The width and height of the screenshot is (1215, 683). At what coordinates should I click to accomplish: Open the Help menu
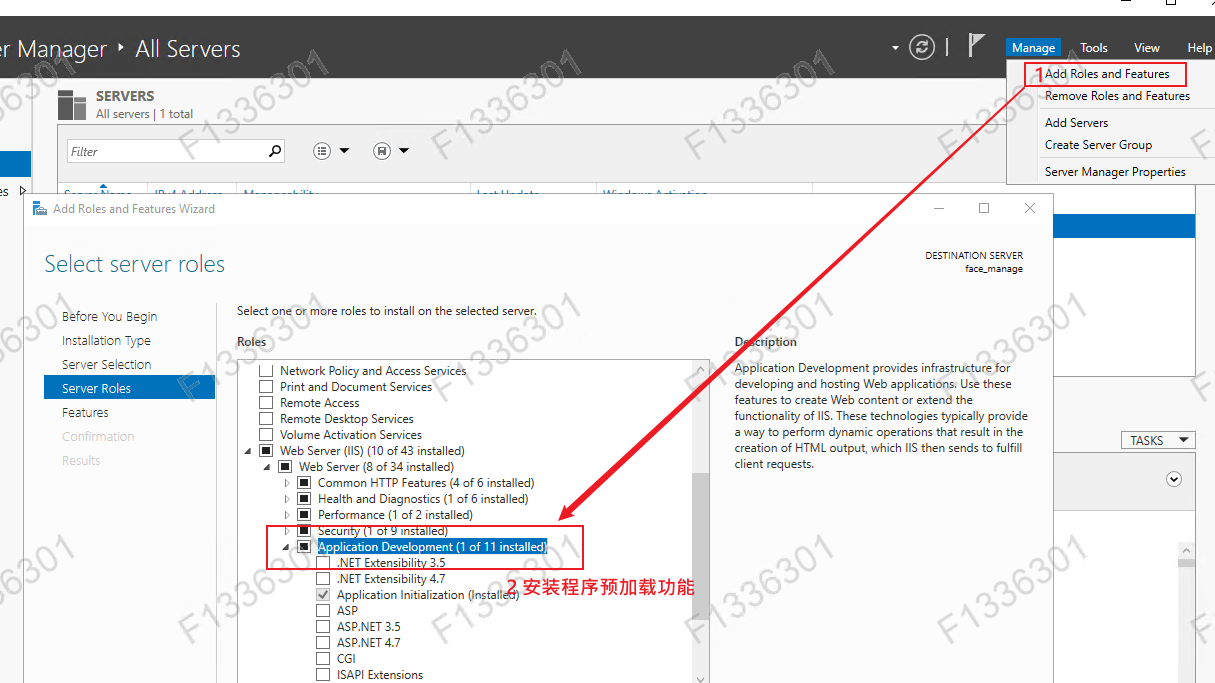click(1199, 48)
